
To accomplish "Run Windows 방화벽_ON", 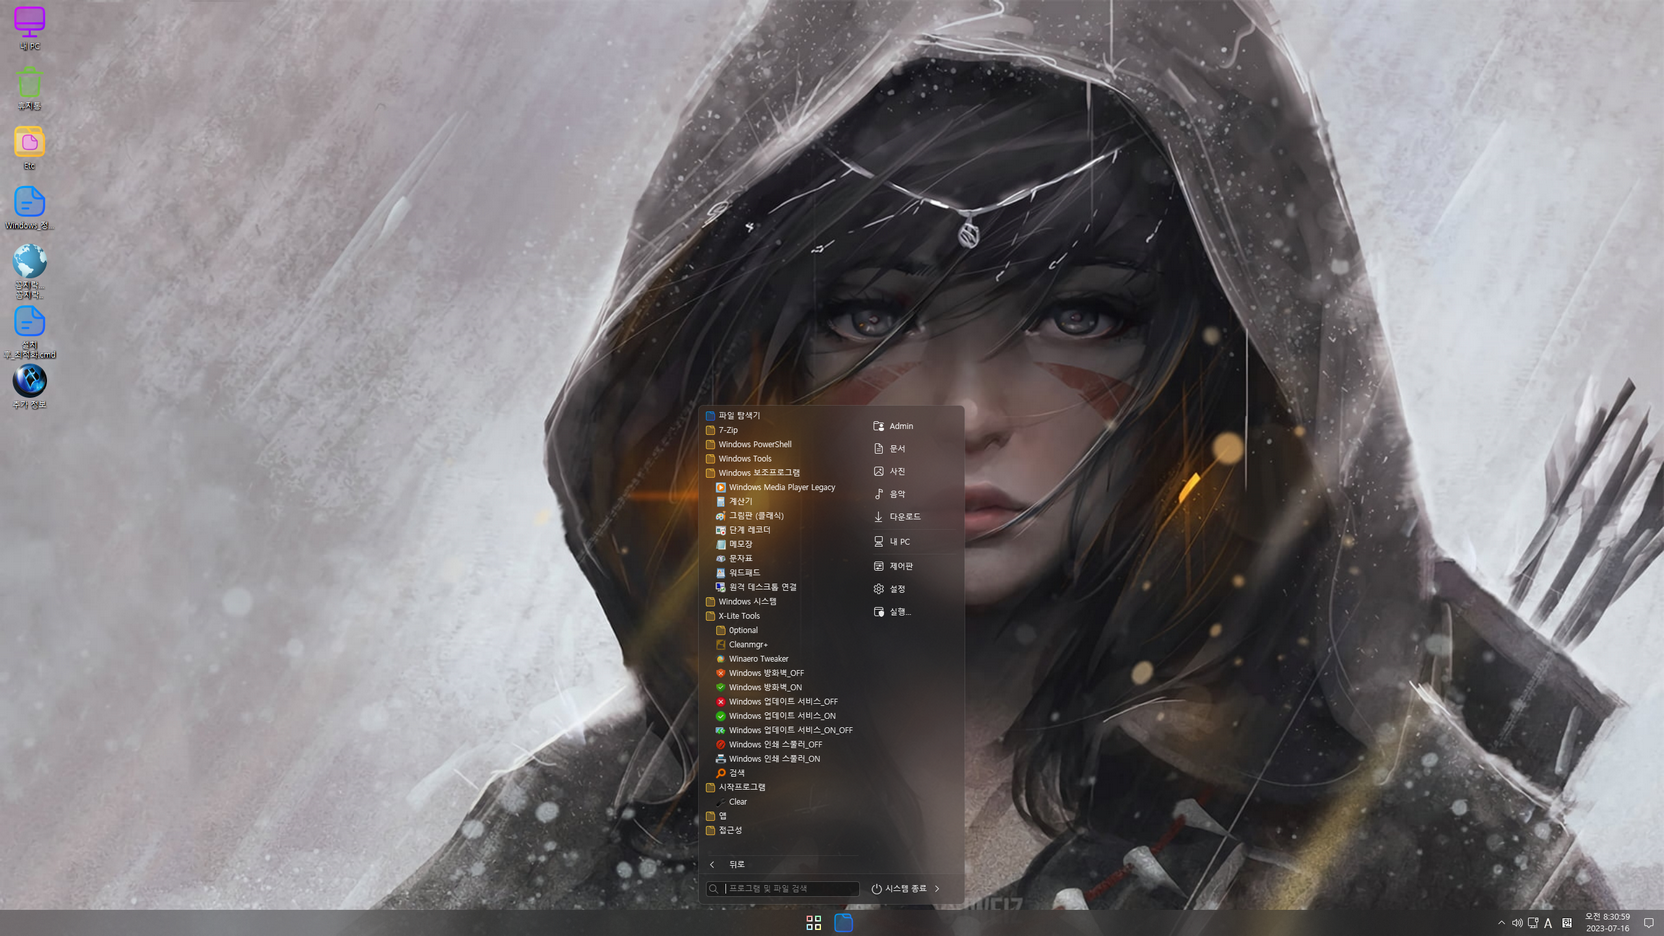I will point(758,687).
